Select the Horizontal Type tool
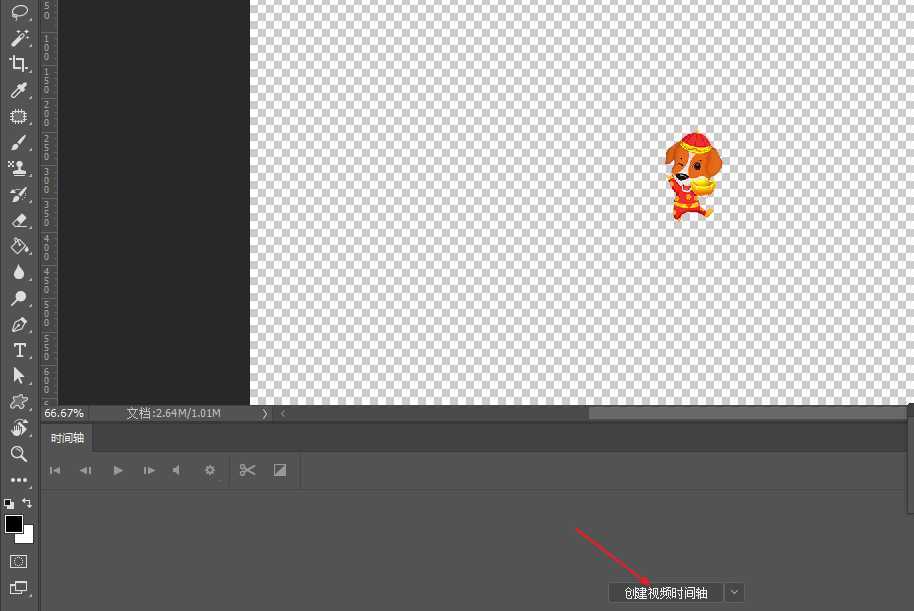The image size is (914, 611). coord(20,350)
